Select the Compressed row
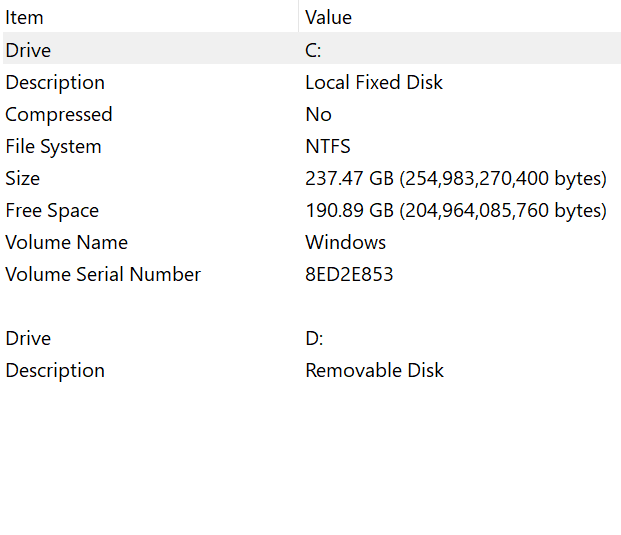 click(59, 114)
